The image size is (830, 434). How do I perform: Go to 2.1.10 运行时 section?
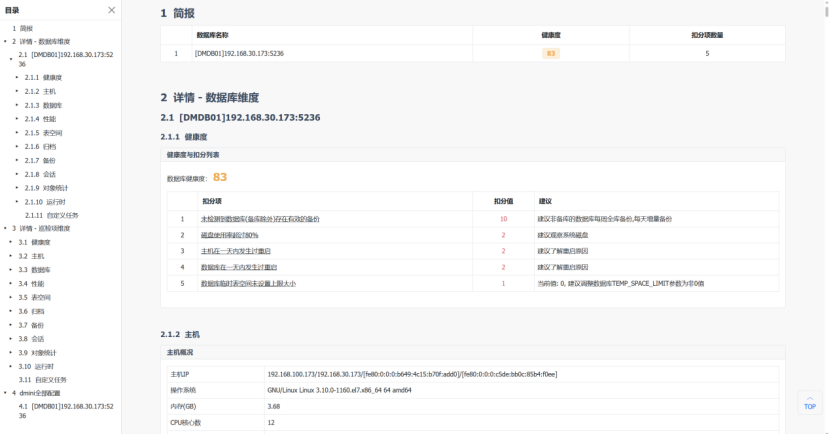(x=45, y=202)
